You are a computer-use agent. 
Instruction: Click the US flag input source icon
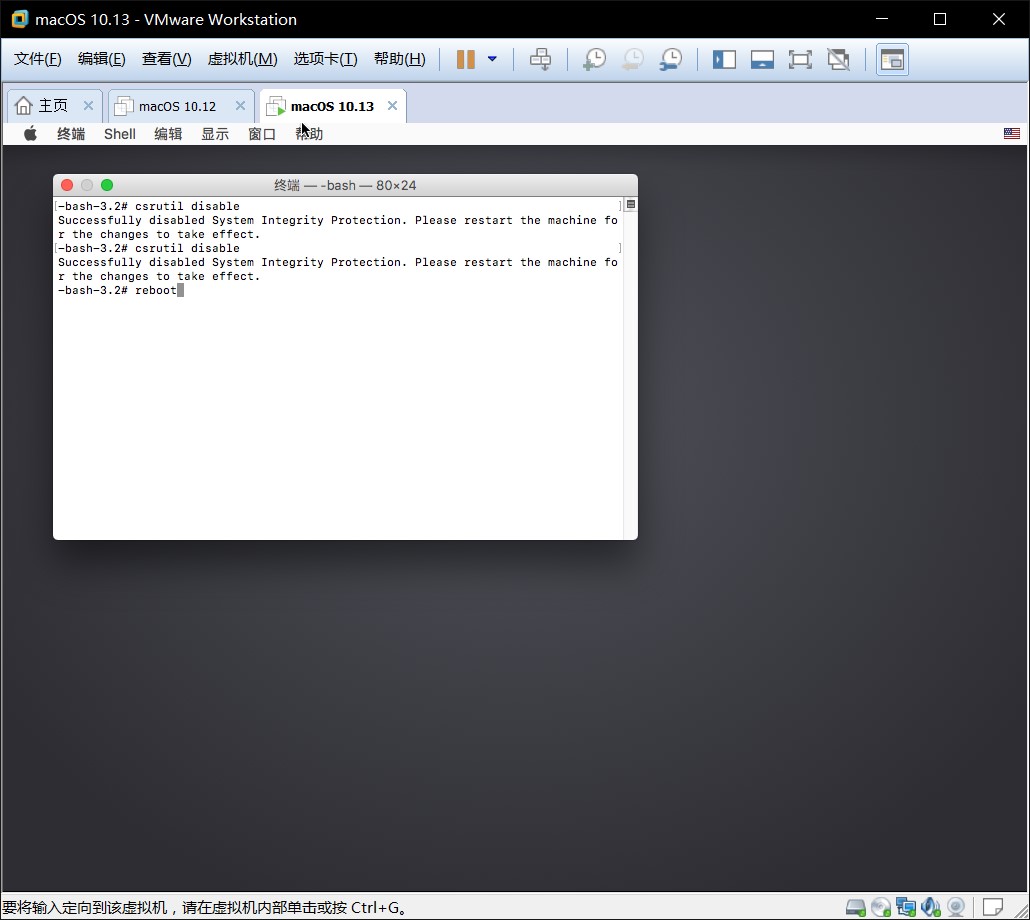pyautogui.click(x=1012, y=134)
